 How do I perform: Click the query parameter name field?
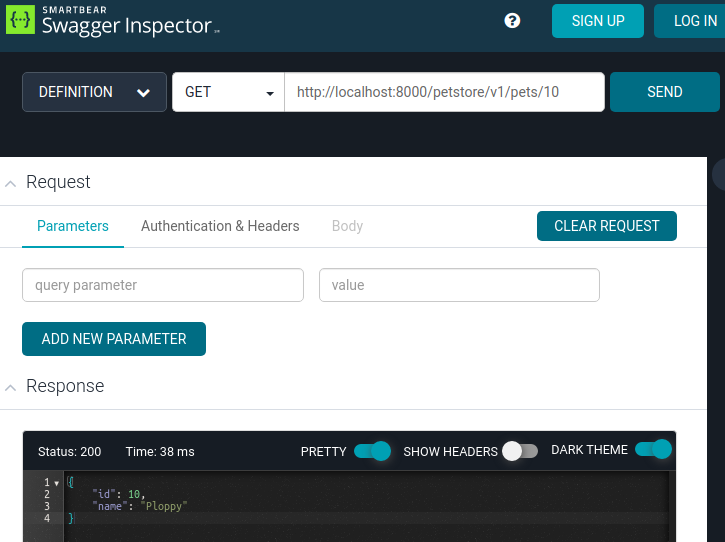point(162,285)
